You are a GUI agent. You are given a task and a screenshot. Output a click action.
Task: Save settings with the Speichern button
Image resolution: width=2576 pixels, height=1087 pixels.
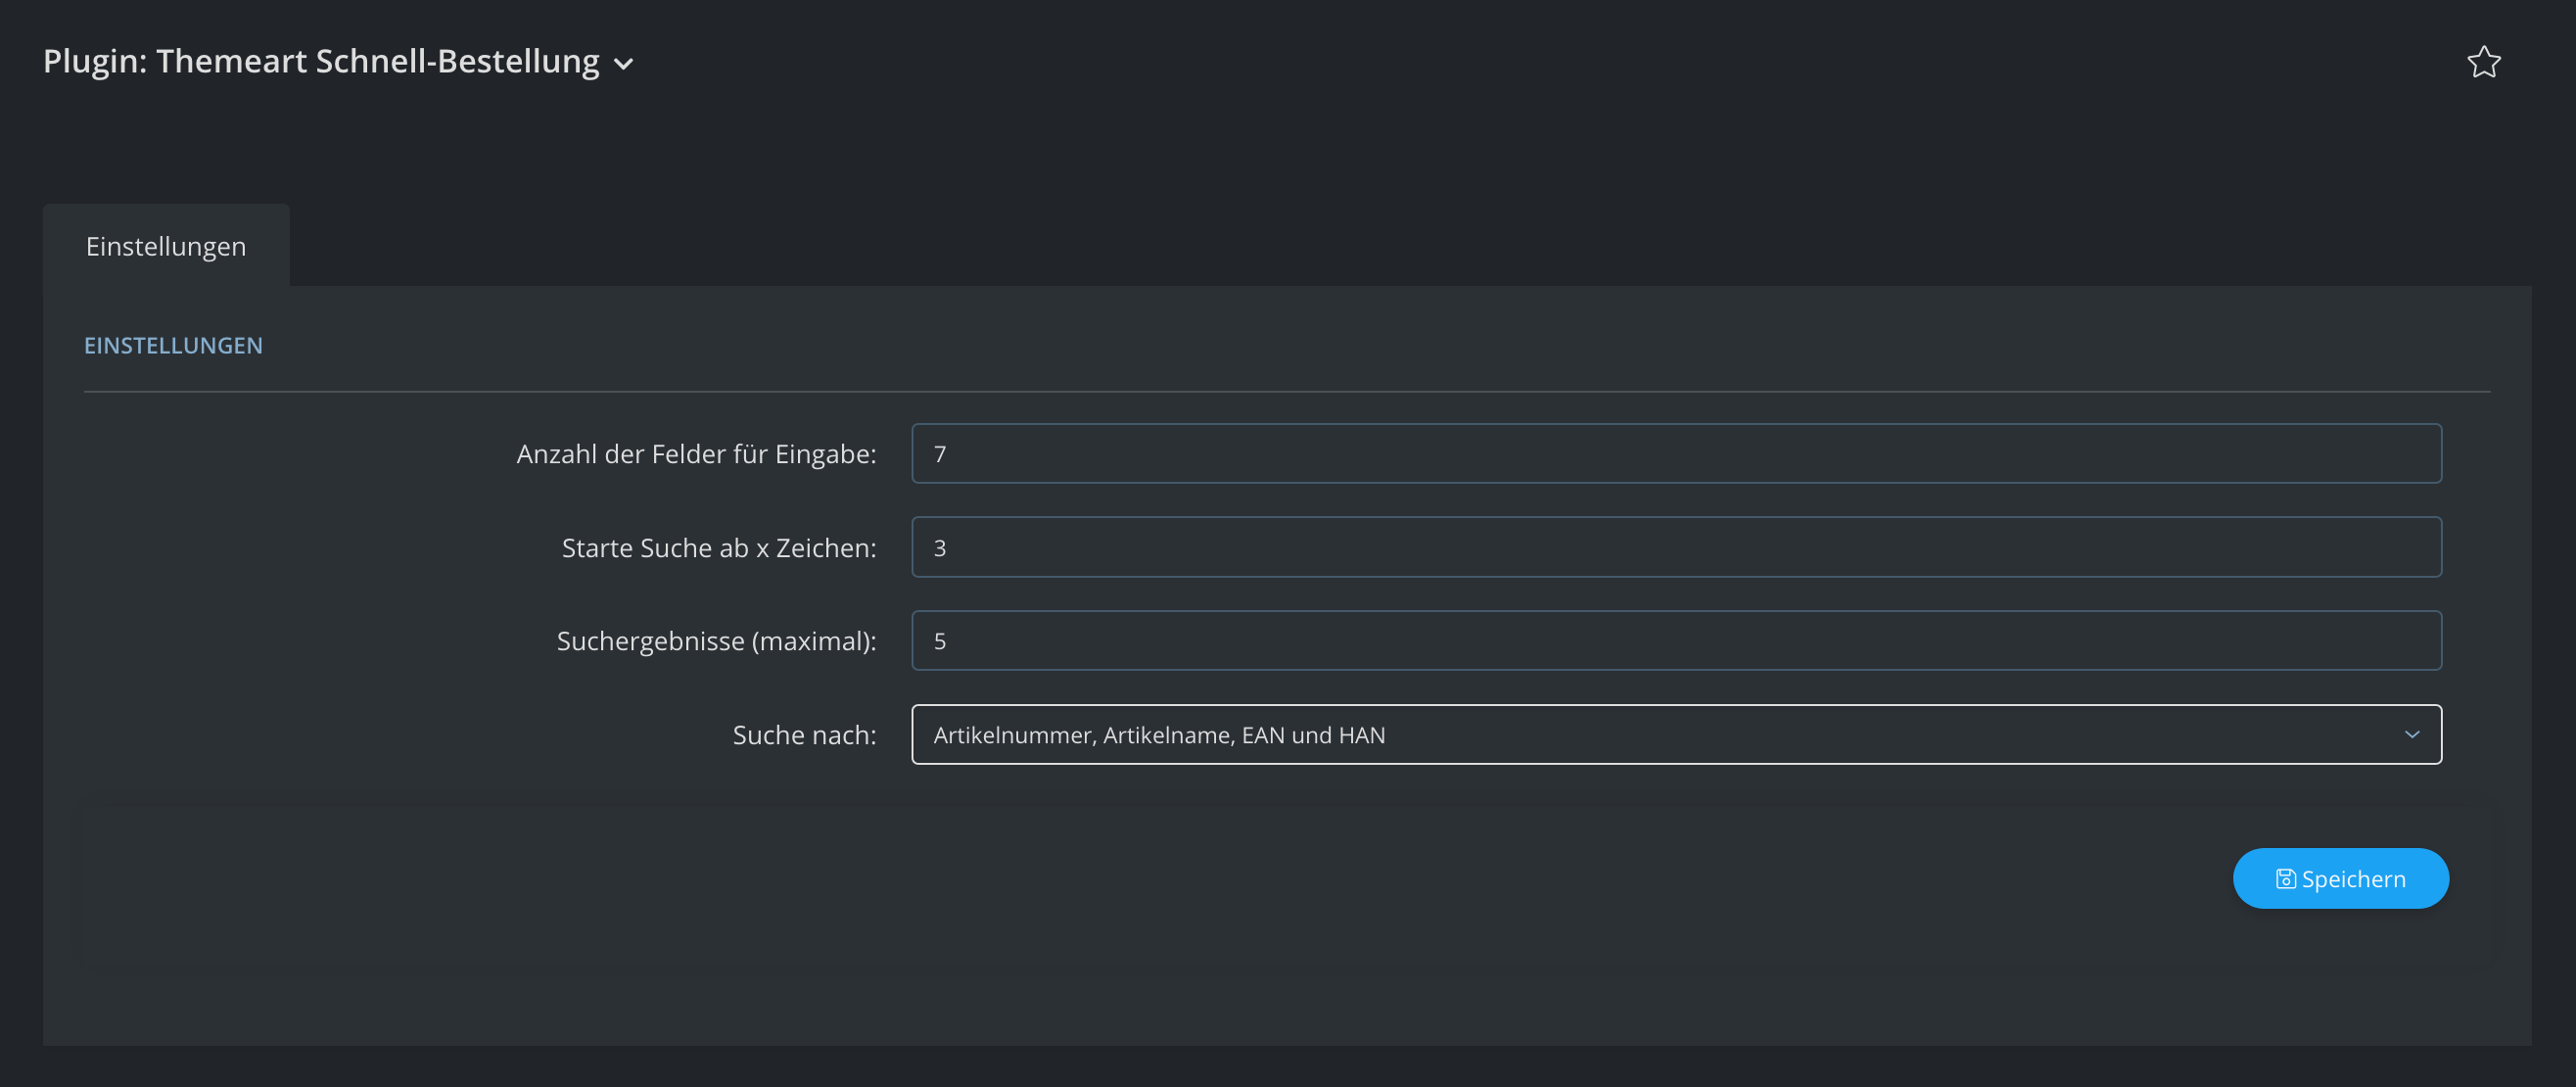tap(2340, 878)
